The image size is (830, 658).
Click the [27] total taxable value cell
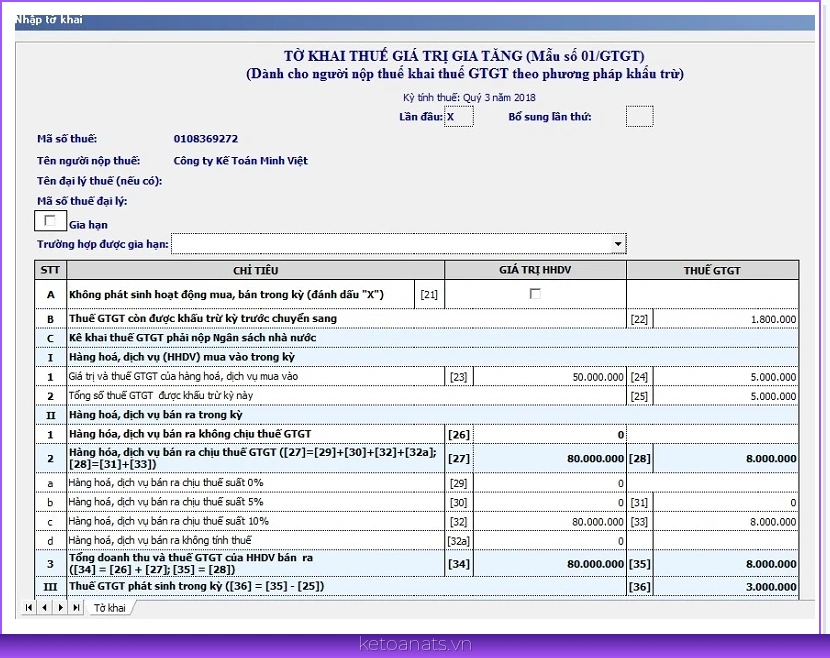(x=549, y=458)
